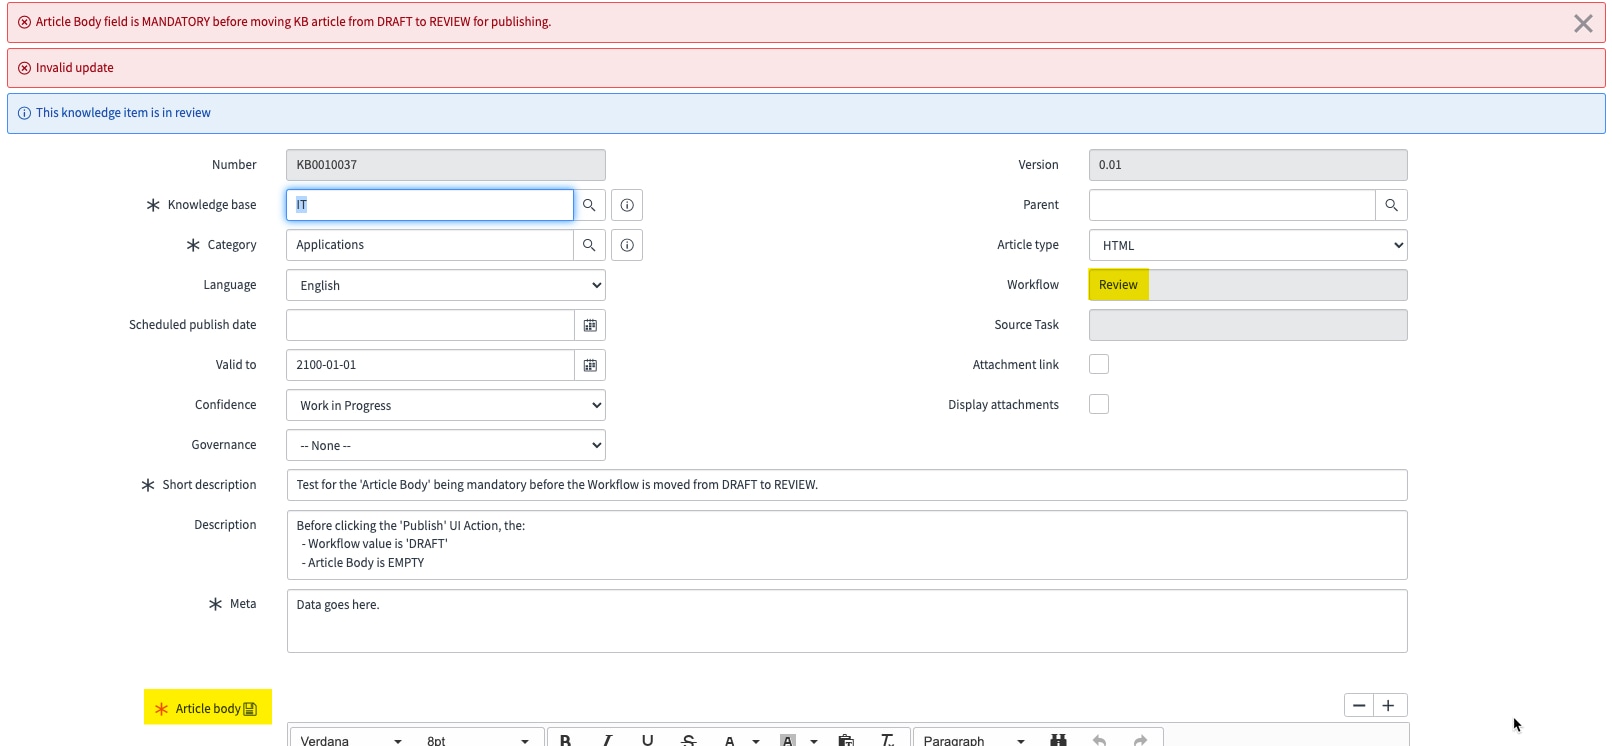Collapse article body editor with minus button

pos(1359,705)
